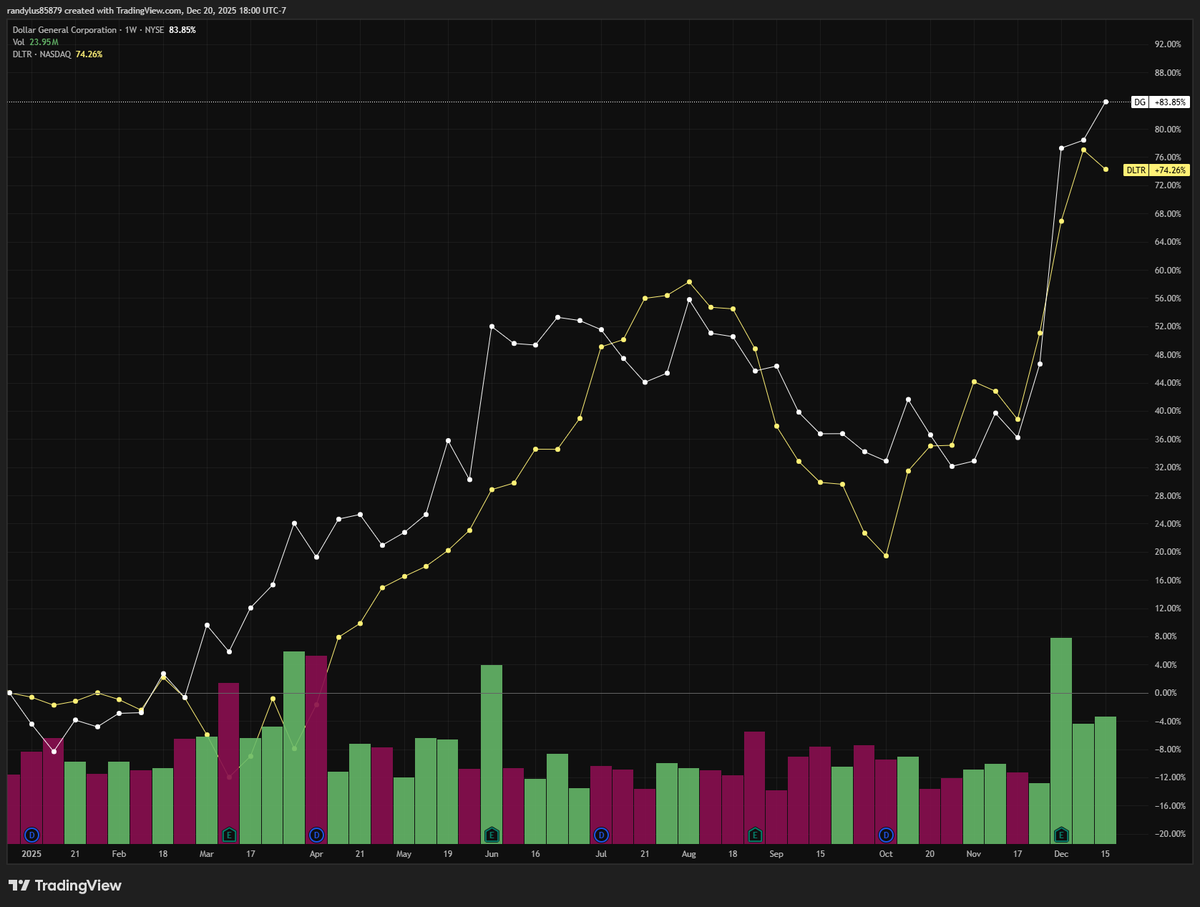This screenshot has height=907, width=1200.
Task: Open the earnings E marker at Dec
Action: pyautogui.click(x=1061, y=834)
